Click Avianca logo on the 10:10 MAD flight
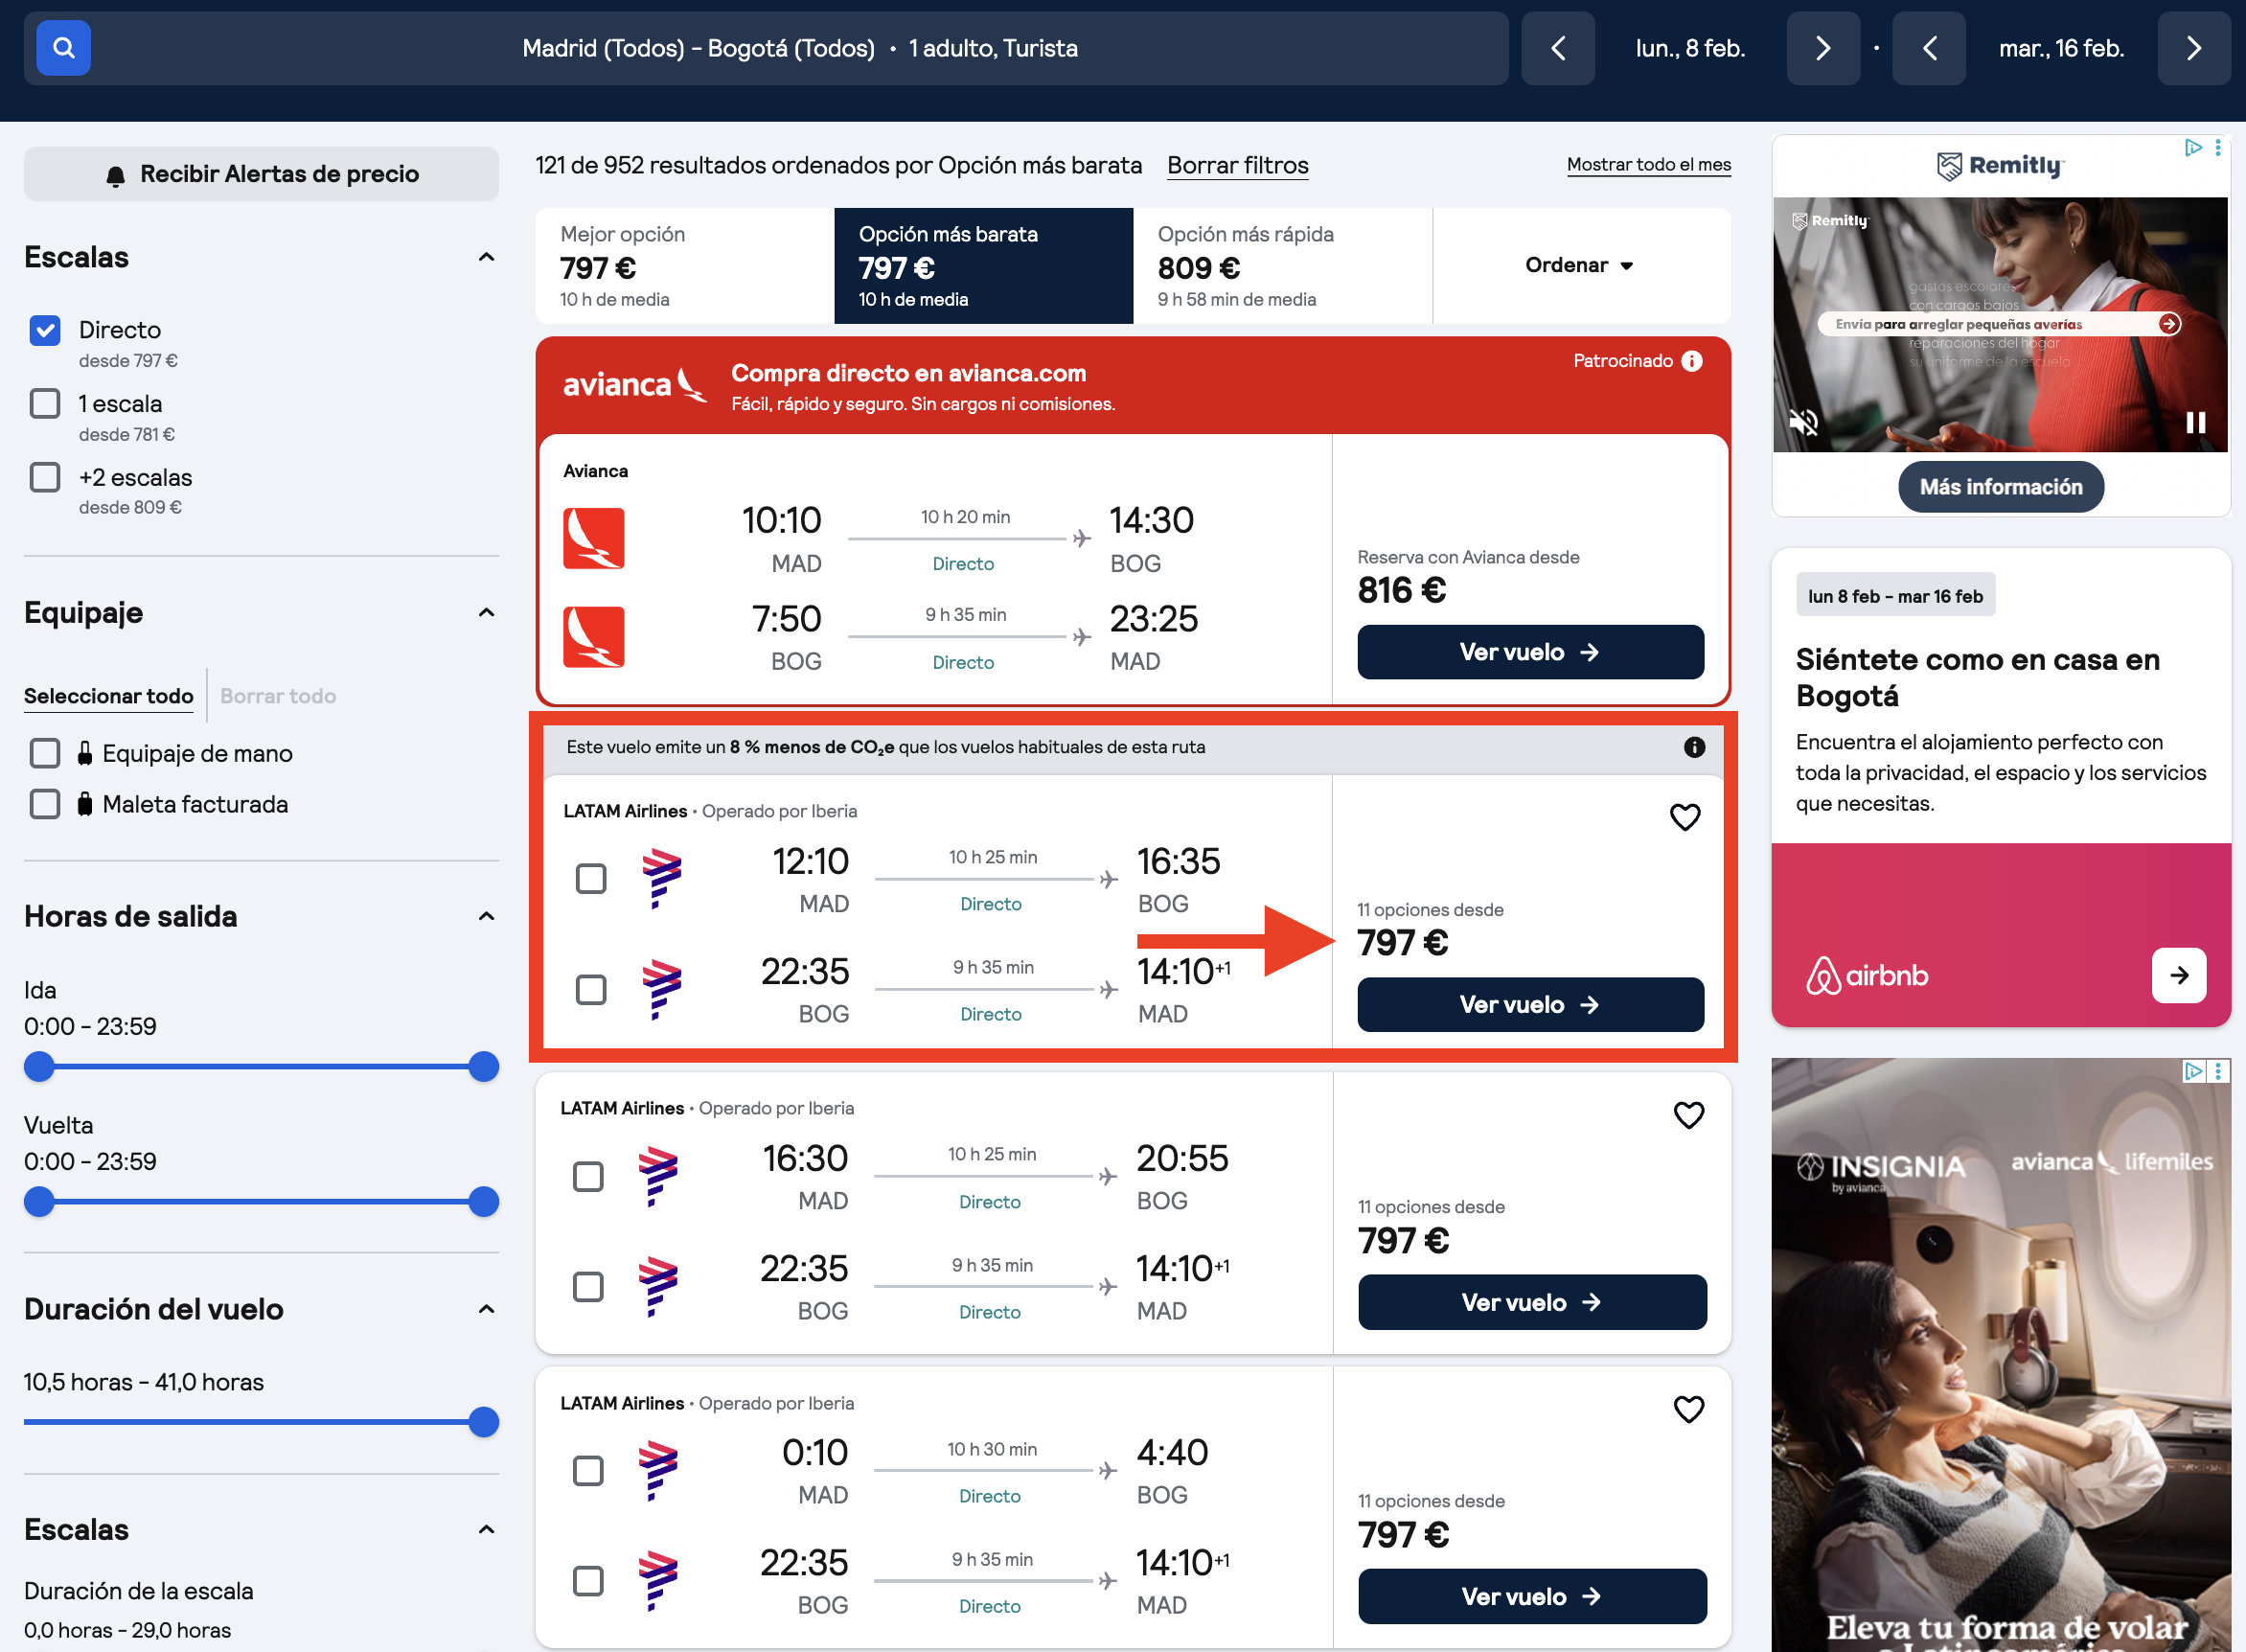 point(593,538)
